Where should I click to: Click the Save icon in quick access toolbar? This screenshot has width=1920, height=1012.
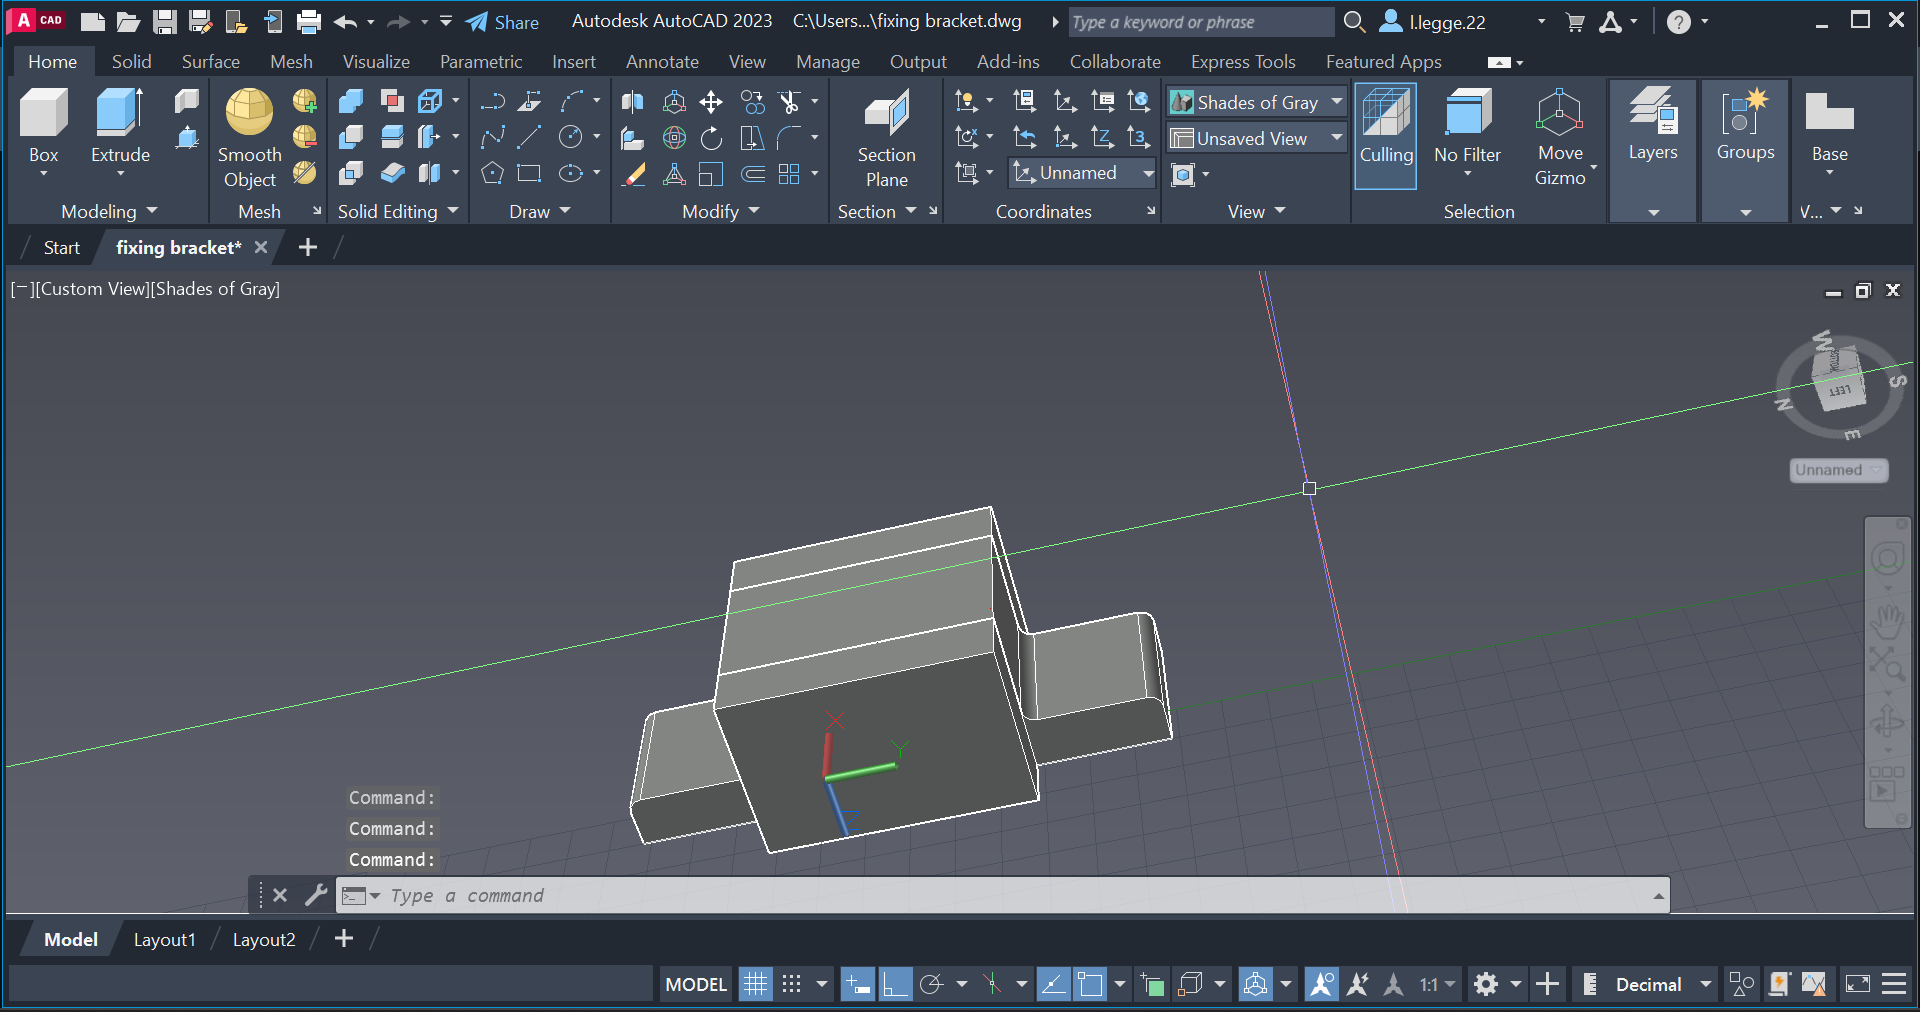pyautogui.click(x=164, y=22)
